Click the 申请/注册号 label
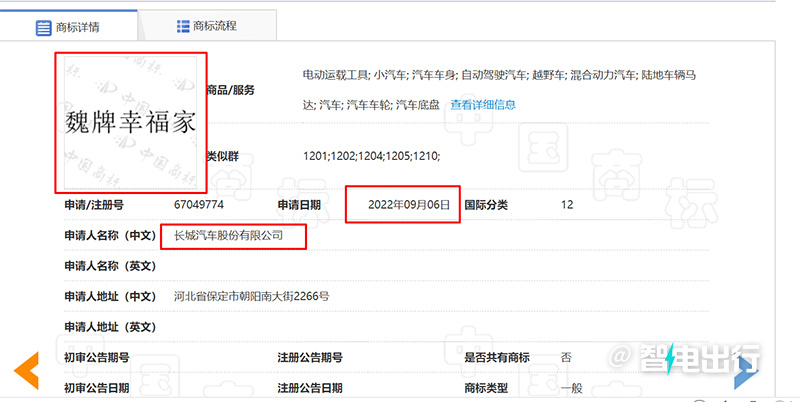Screen dimensions: 800x402 pyautogui.click(x=94, y=205)
